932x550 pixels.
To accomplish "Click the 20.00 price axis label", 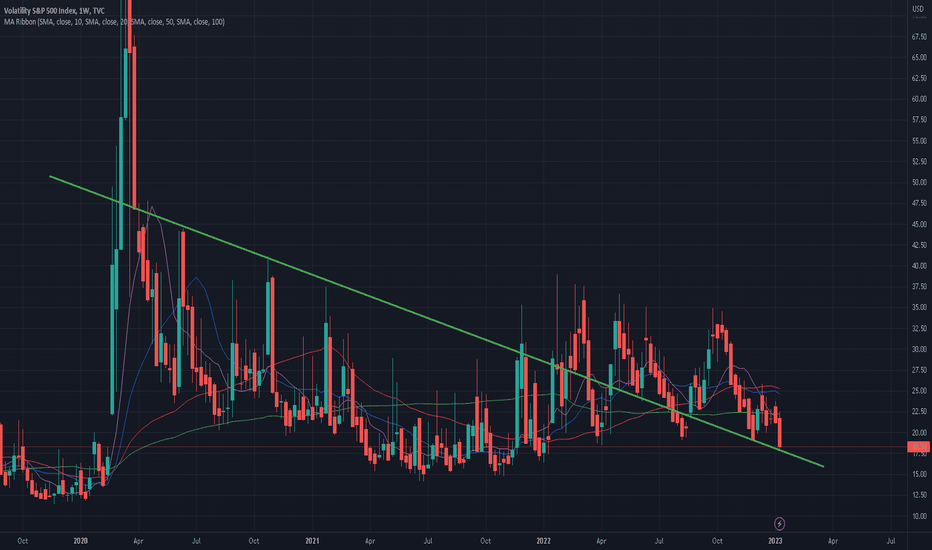I will 919,432.
